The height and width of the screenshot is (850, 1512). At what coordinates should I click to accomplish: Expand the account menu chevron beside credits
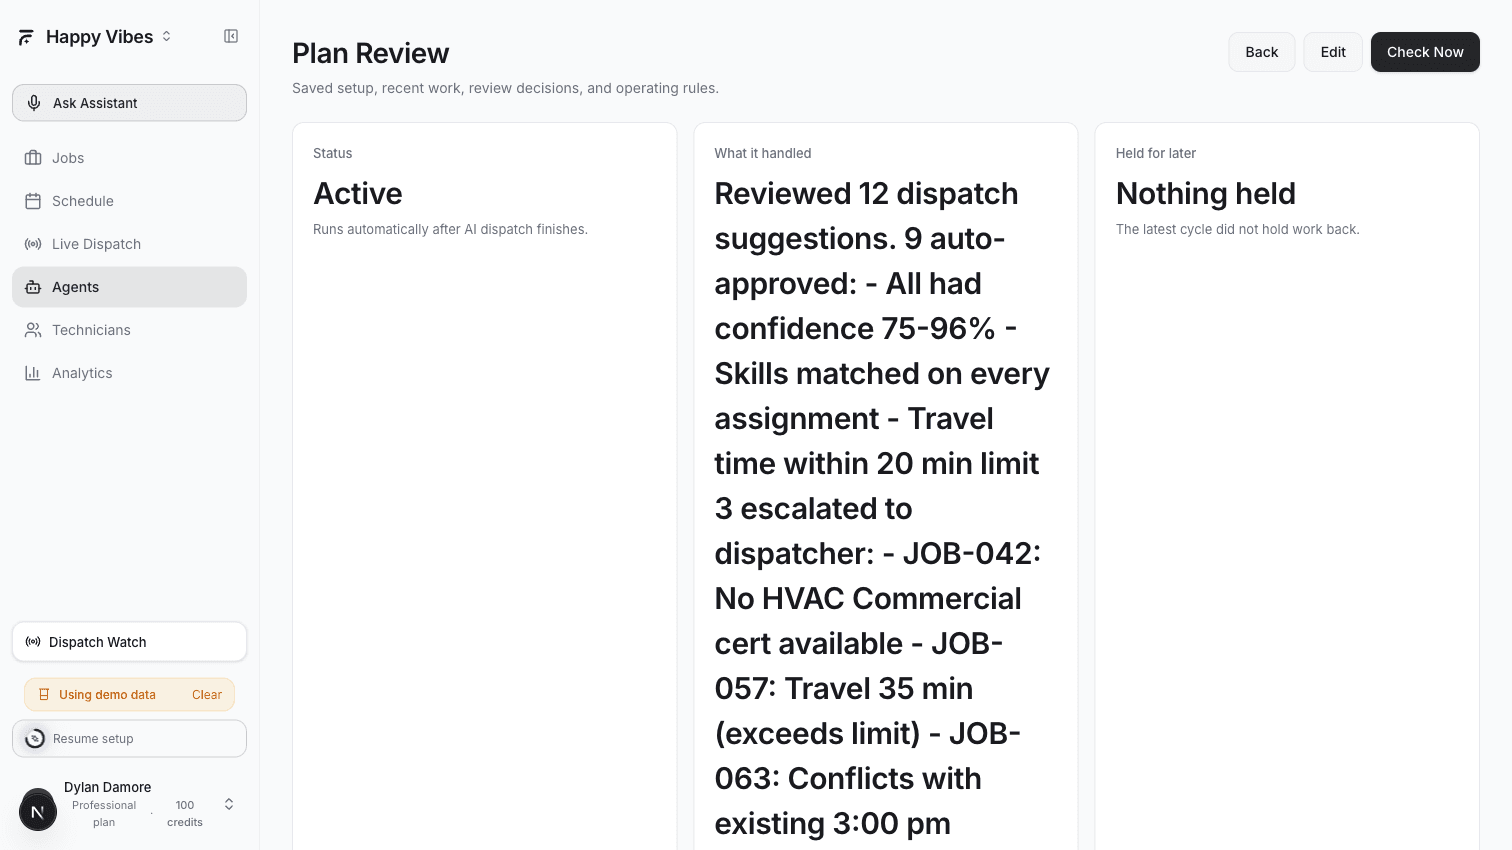pos(228,803)
